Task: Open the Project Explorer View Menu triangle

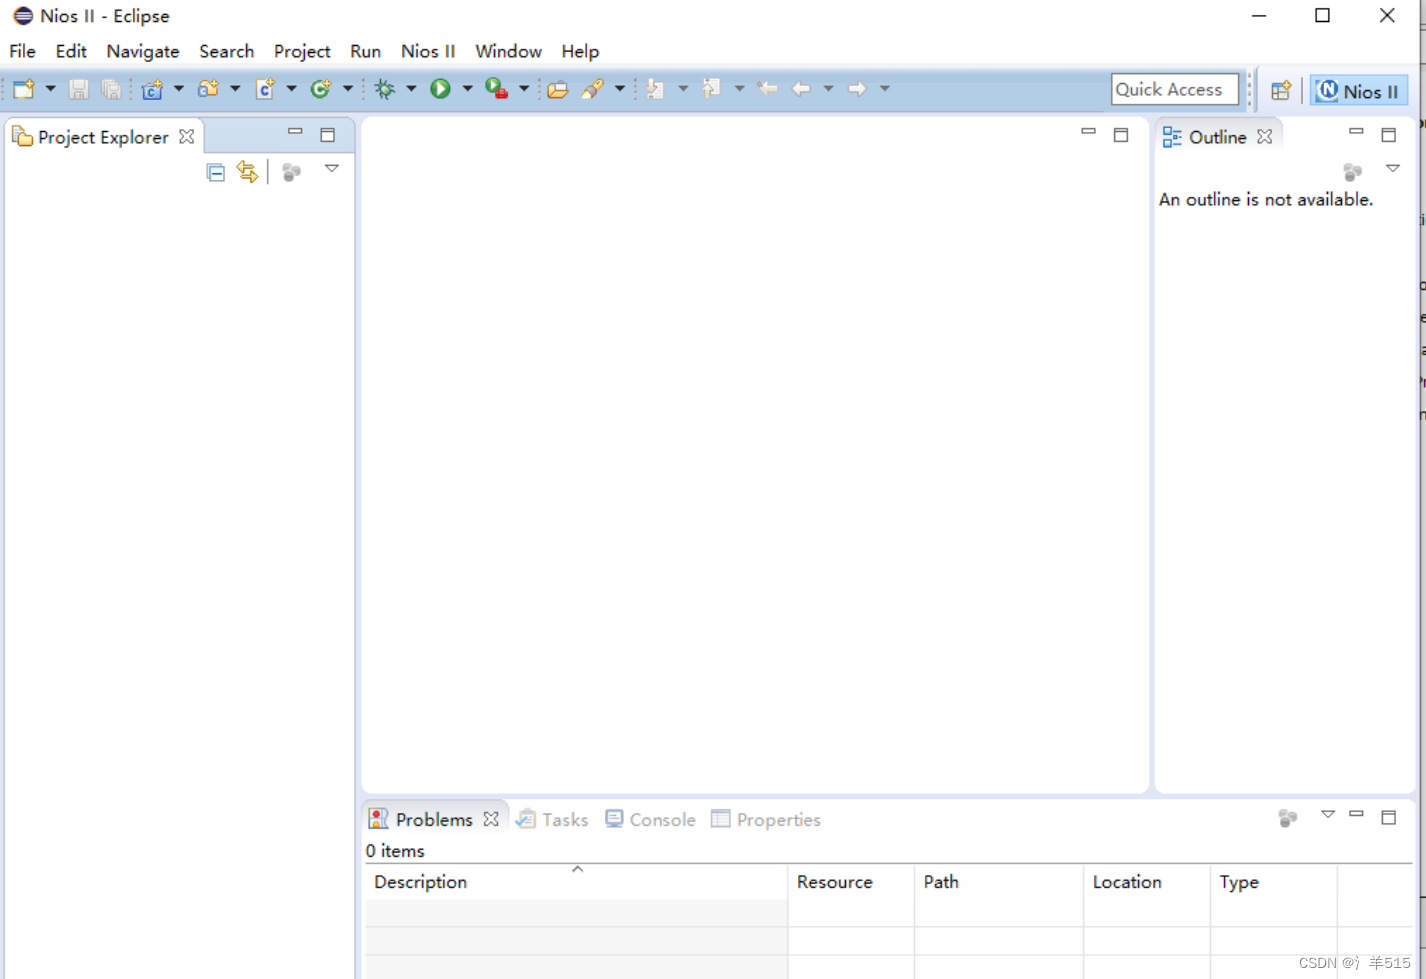Action: click(x=332, y=169)
